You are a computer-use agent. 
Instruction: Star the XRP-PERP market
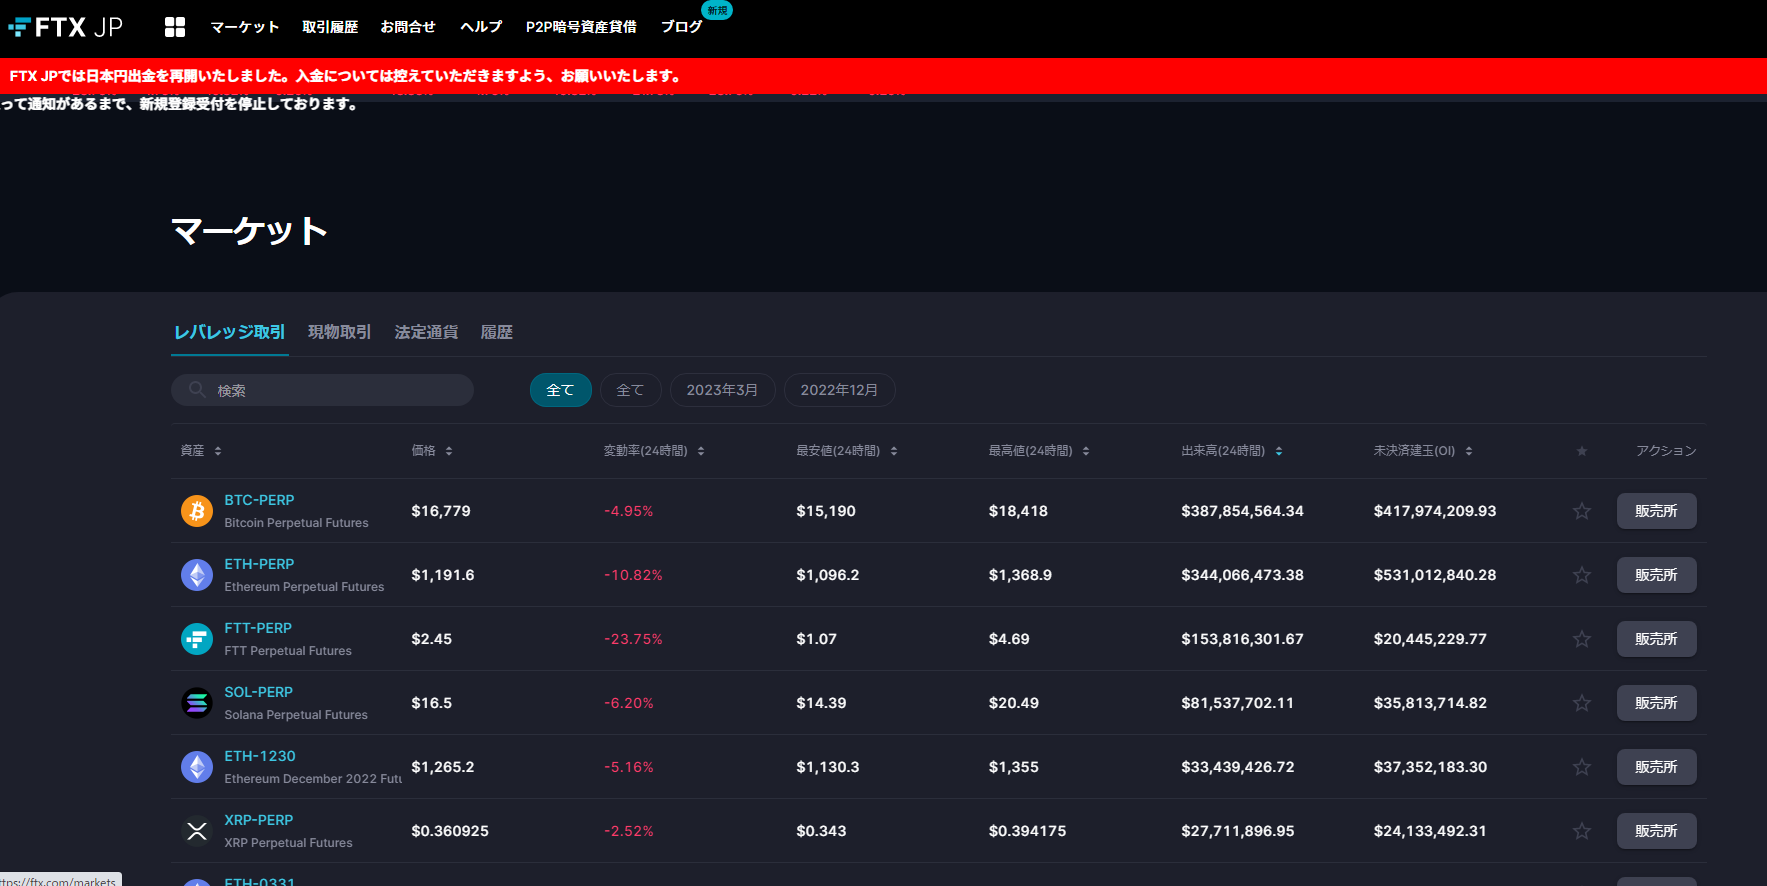coord(1581,831)
